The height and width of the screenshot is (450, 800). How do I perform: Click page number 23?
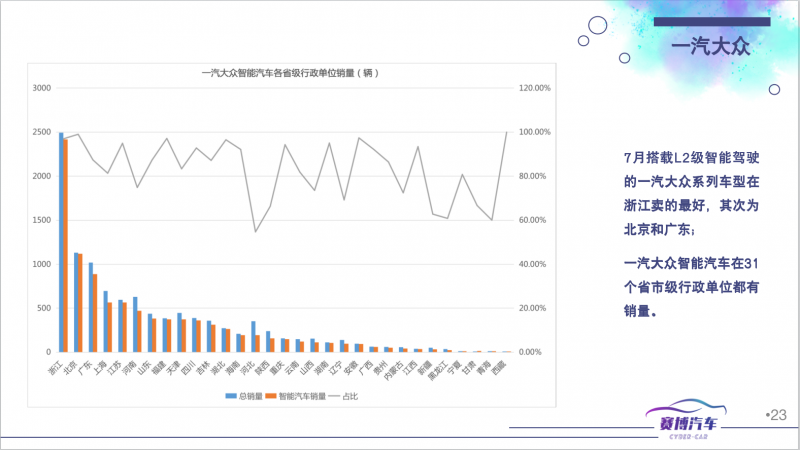point(777,415)
